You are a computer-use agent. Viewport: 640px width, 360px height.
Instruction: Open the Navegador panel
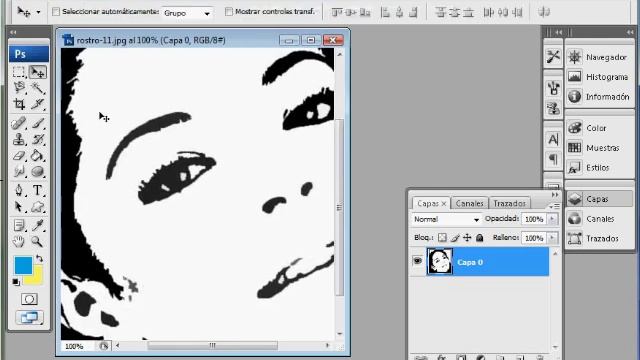tap(599, 57)
